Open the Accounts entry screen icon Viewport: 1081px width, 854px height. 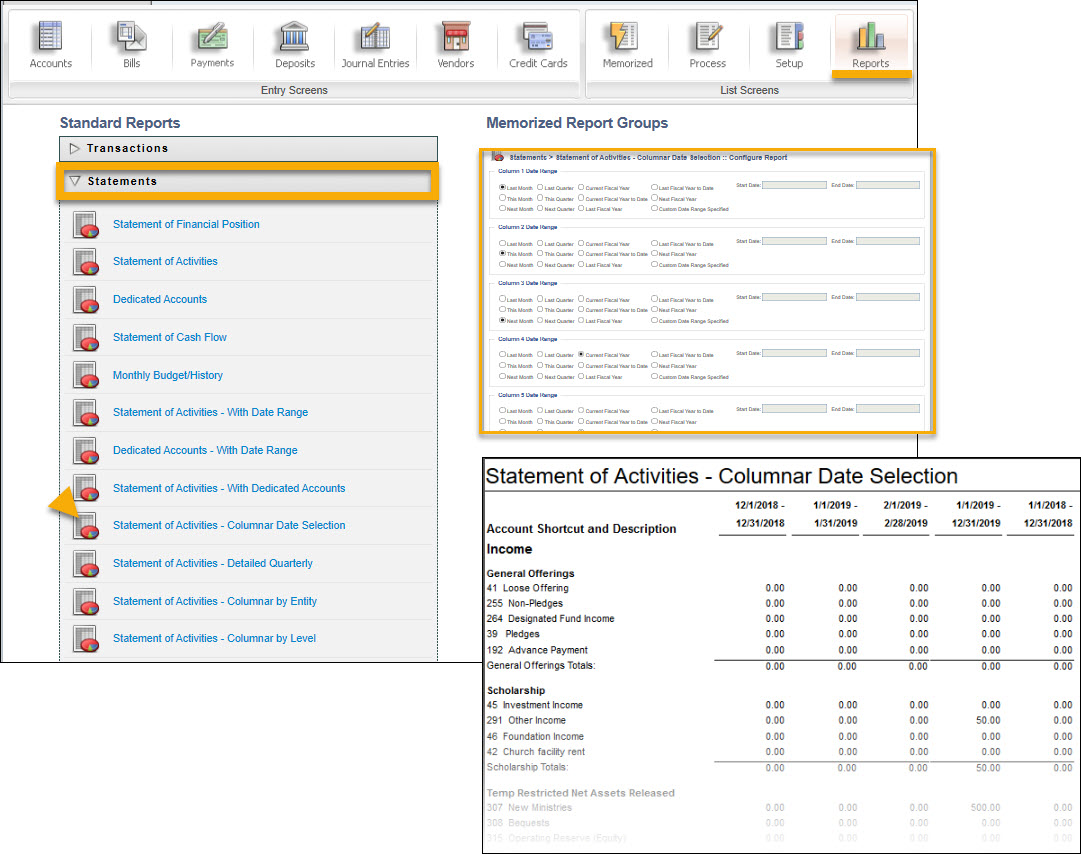tap(50, 45)
